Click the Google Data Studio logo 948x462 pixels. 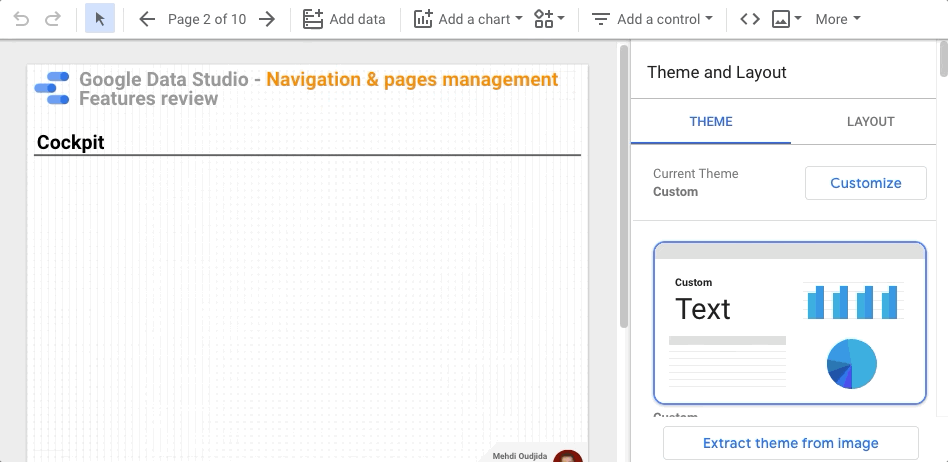point(52,88)
